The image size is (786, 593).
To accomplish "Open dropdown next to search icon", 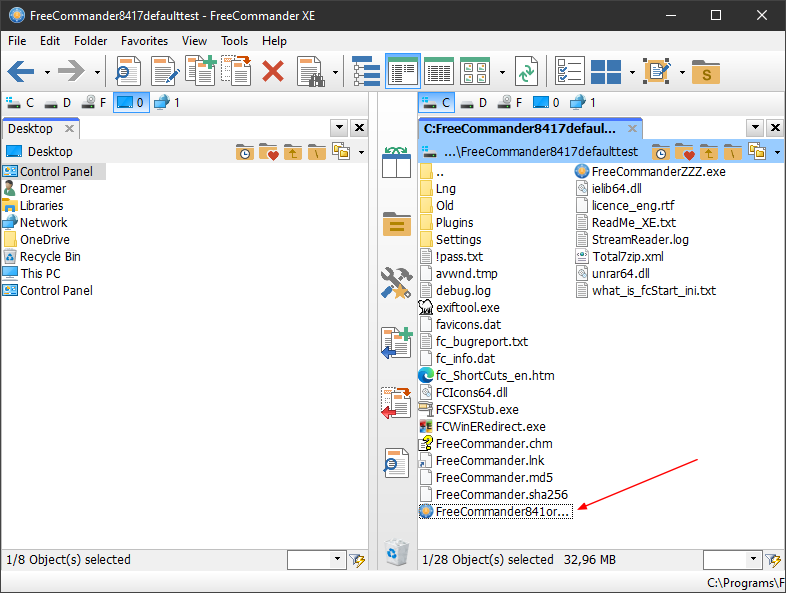I will click(x=335, y=72).
